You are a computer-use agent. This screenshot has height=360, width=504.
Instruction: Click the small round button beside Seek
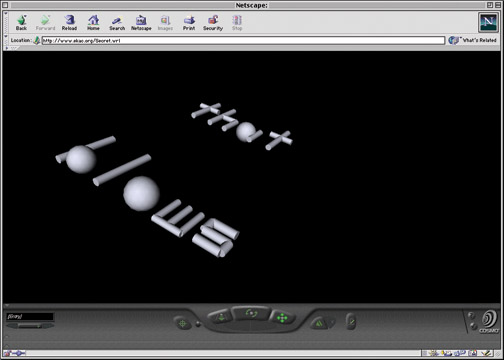[x=198, y=324]
